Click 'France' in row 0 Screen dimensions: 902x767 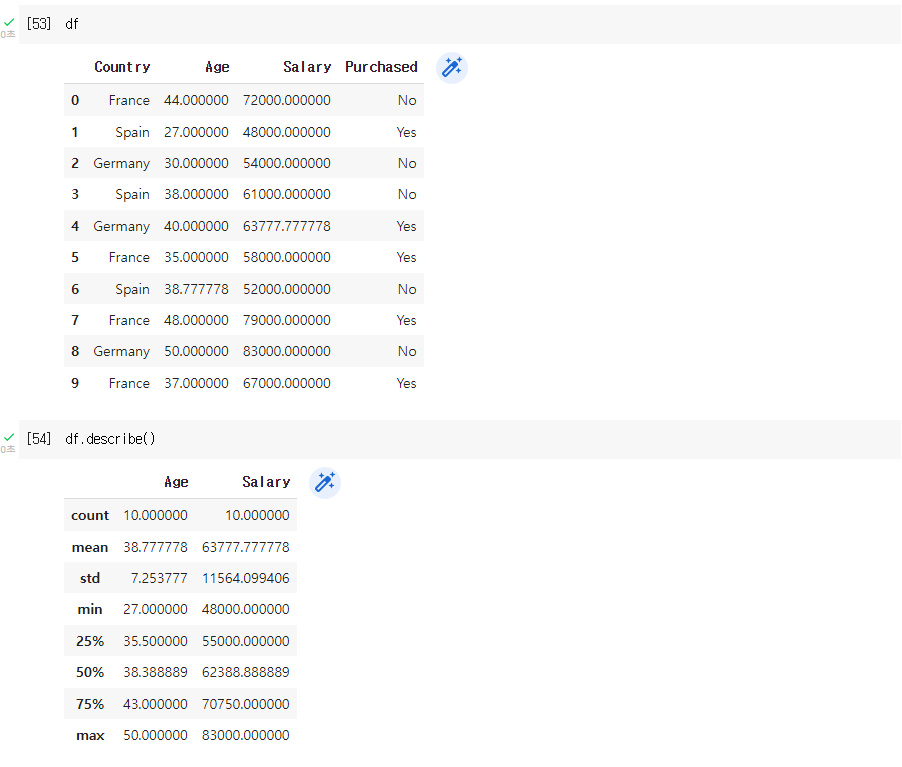coord(129,101)
